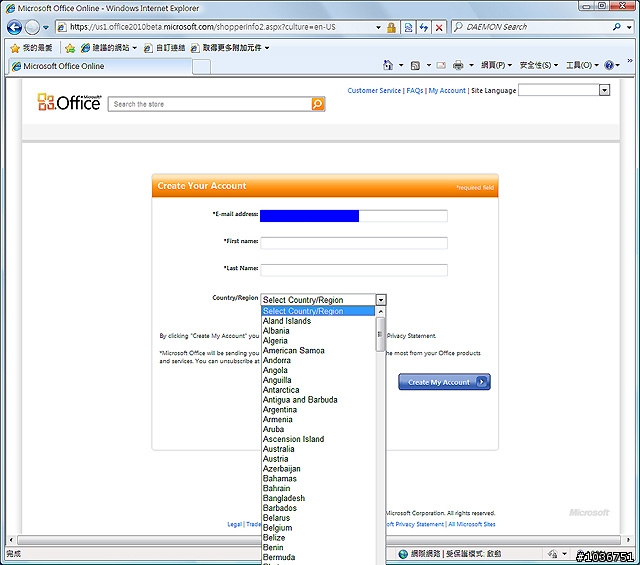
Task: Stop loading with the red X icon
Action: tap(439, 27)
